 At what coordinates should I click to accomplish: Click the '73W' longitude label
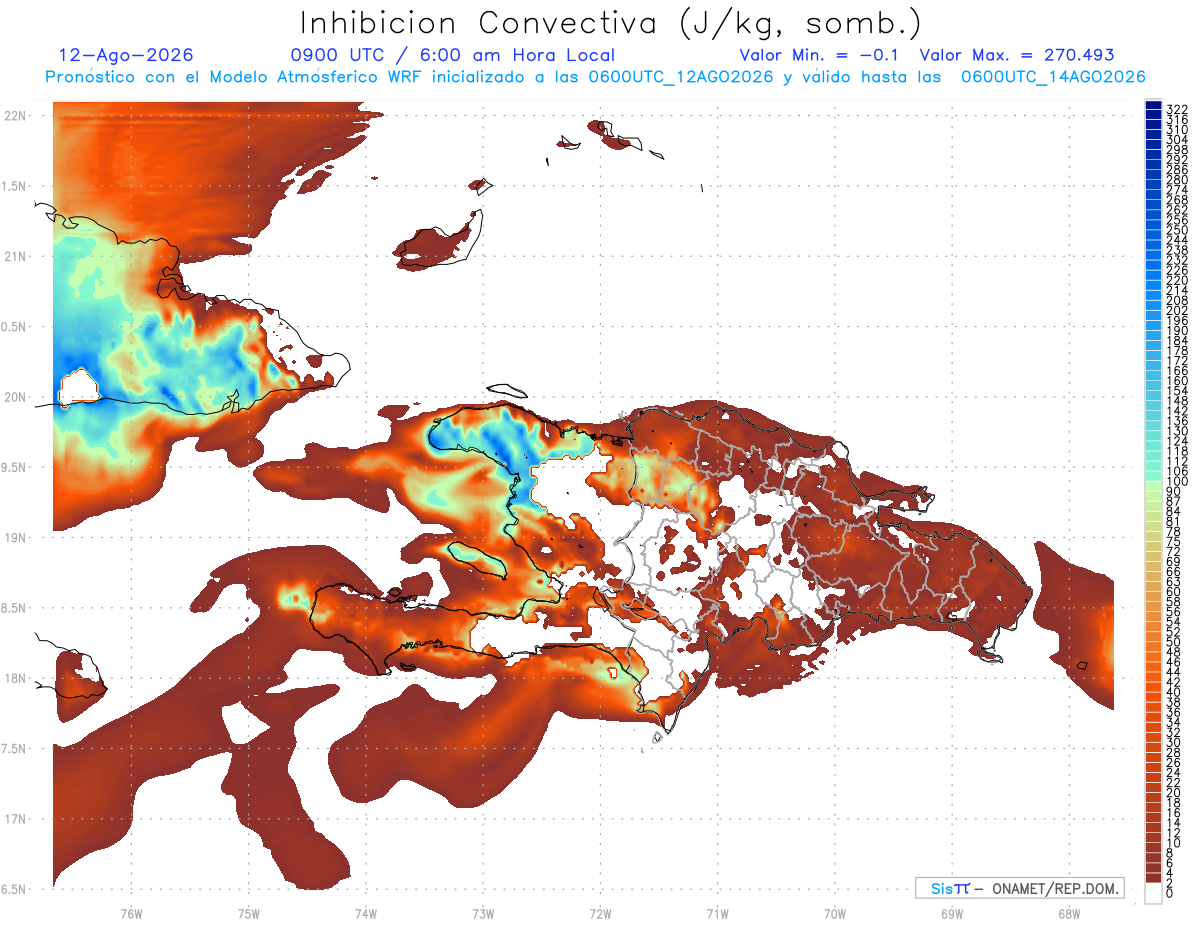[x=482, y=913]
